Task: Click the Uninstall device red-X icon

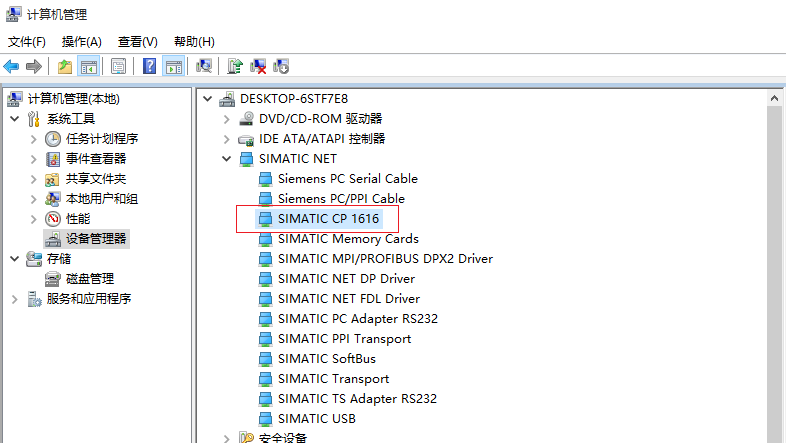Action: pos(258,66)
